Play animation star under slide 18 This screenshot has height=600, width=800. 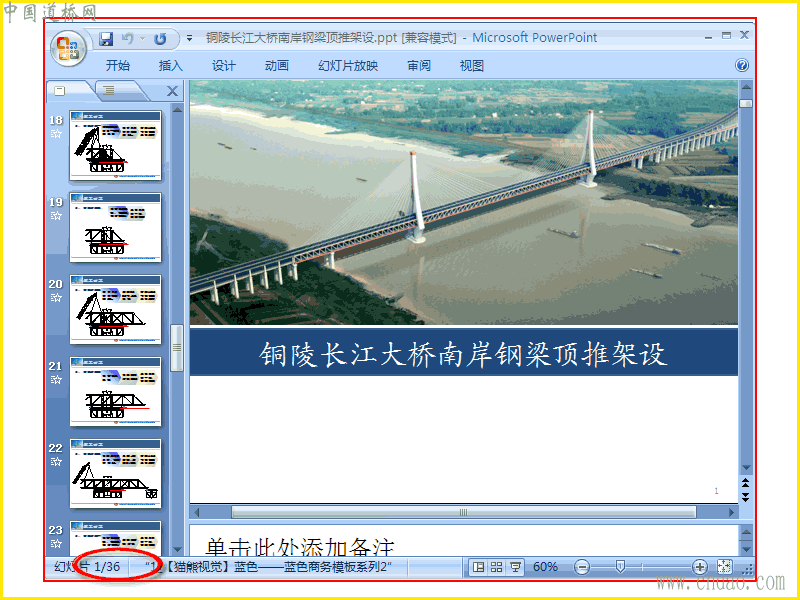pos(56,134)
